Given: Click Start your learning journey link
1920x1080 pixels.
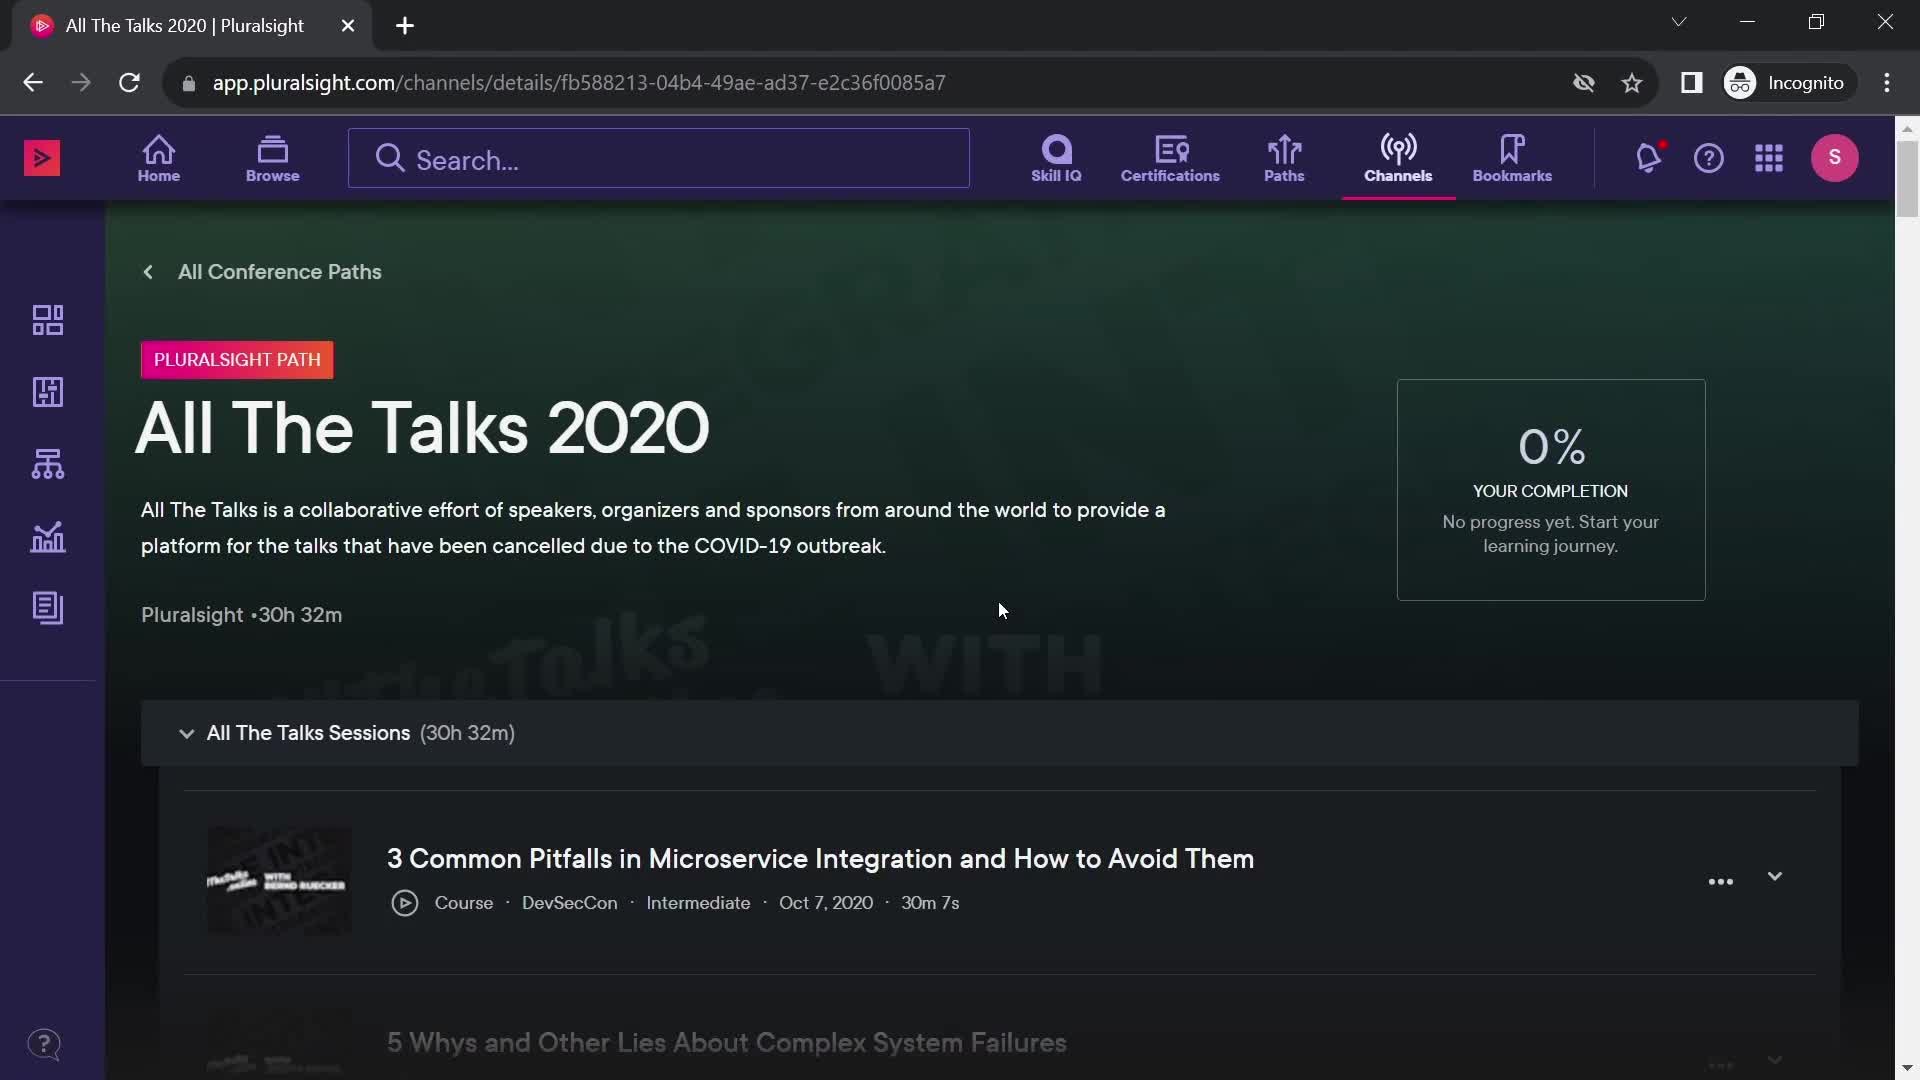Looking at the screenshot, I should pos(1552,533).
